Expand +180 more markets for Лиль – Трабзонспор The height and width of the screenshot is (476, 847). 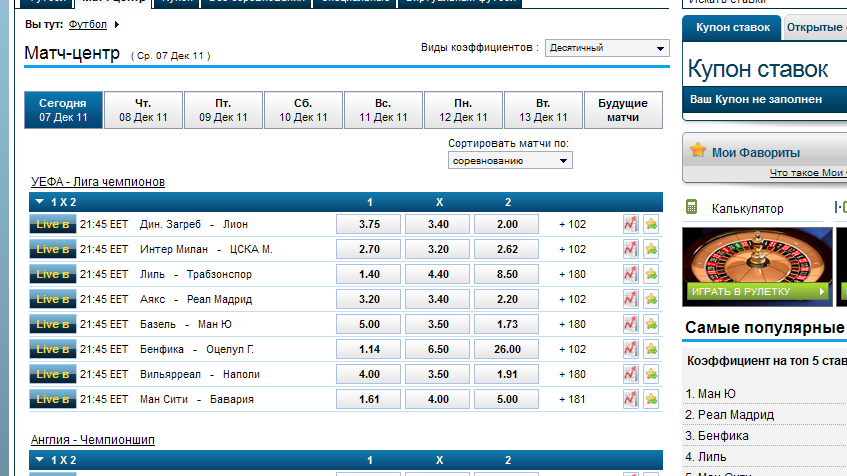(x=573, y=274)
